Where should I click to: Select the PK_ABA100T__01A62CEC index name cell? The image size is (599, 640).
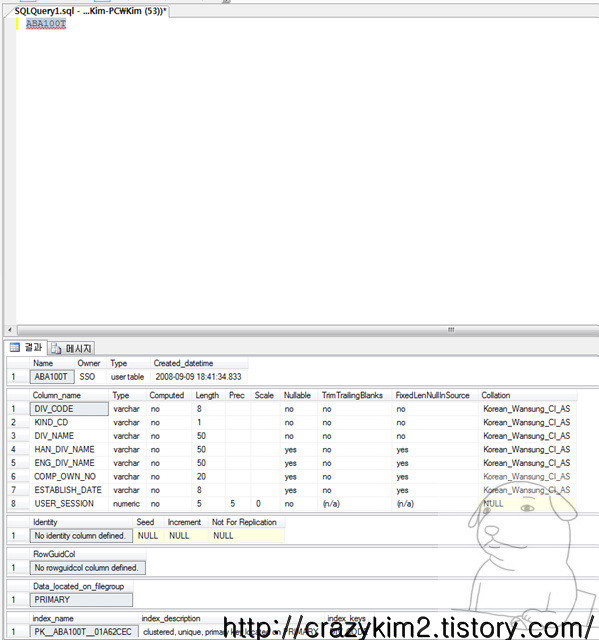tap(83, 632)
